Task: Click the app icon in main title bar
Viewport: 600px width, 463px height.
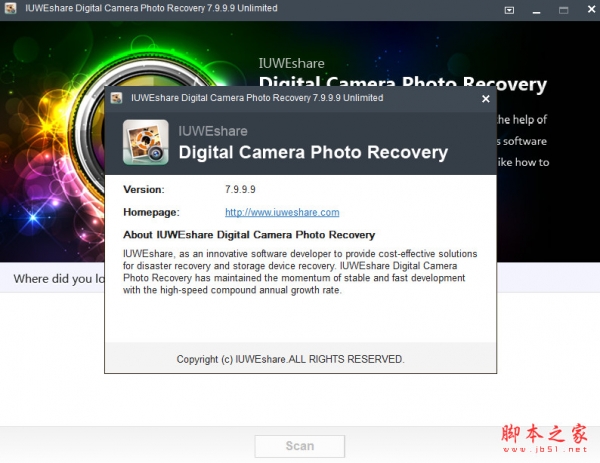Action: click(x=10, y=8)
